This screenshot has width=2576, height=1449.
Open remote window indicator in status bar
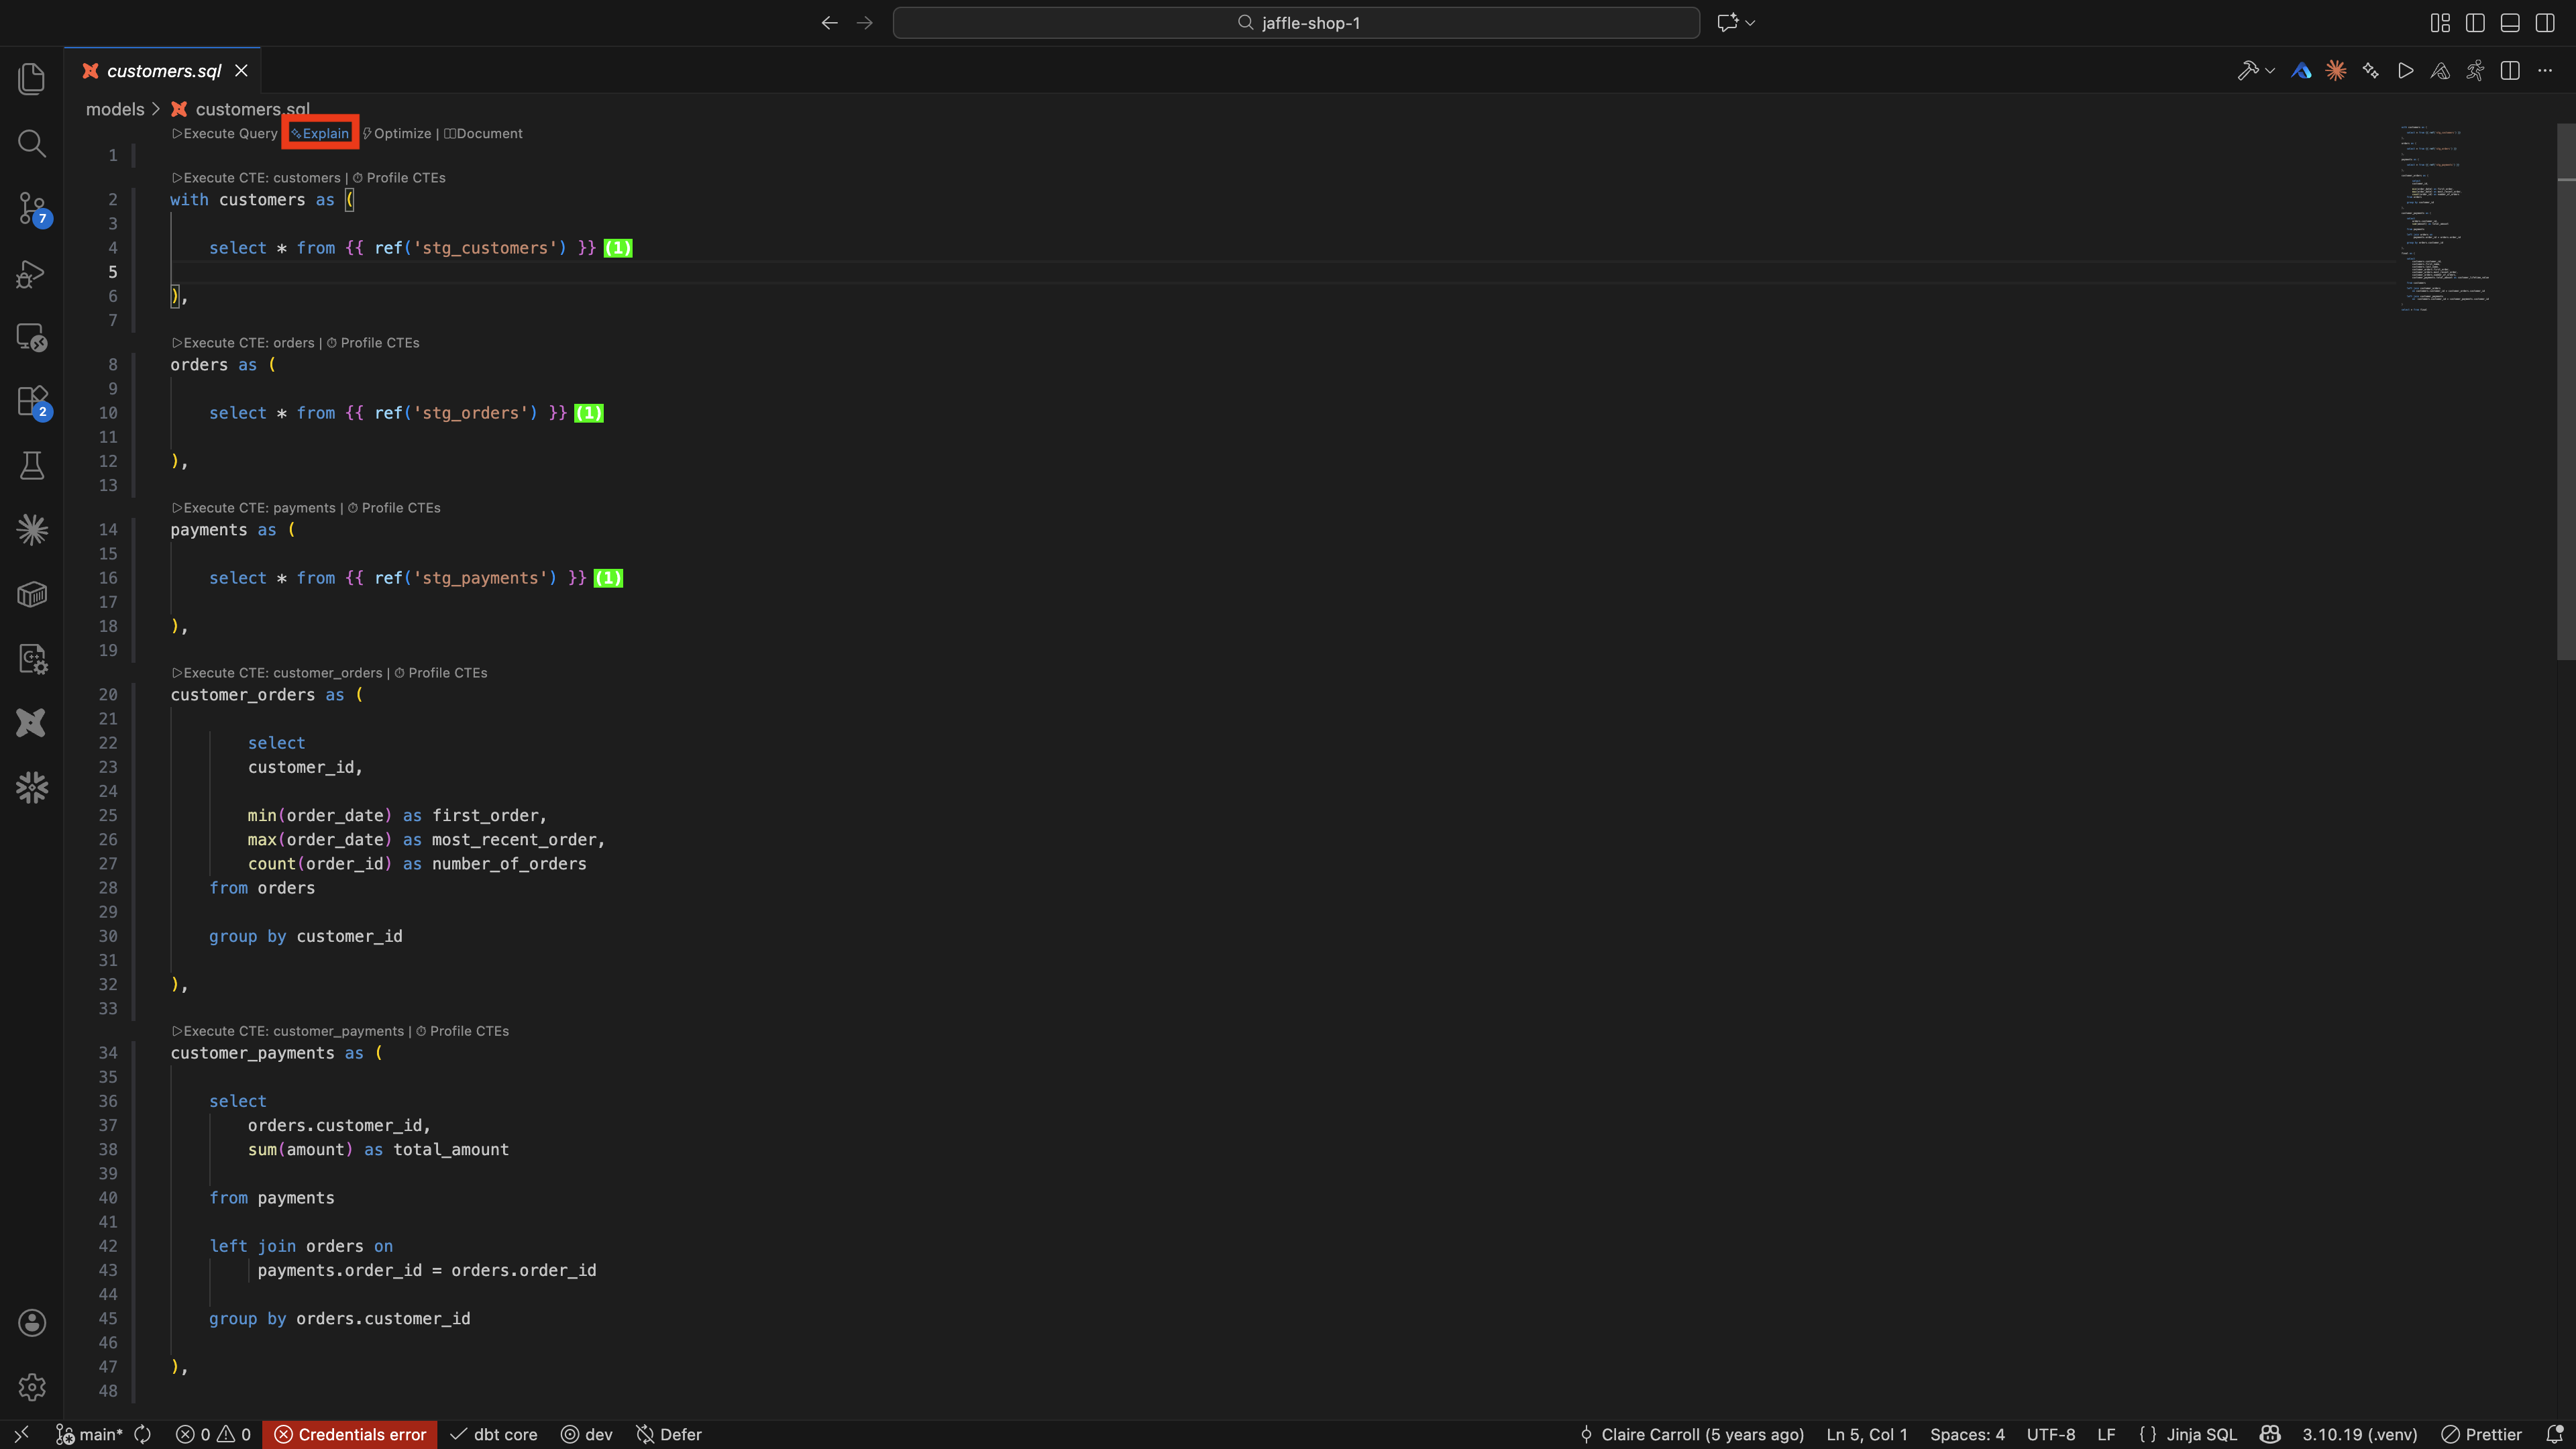21,1434
